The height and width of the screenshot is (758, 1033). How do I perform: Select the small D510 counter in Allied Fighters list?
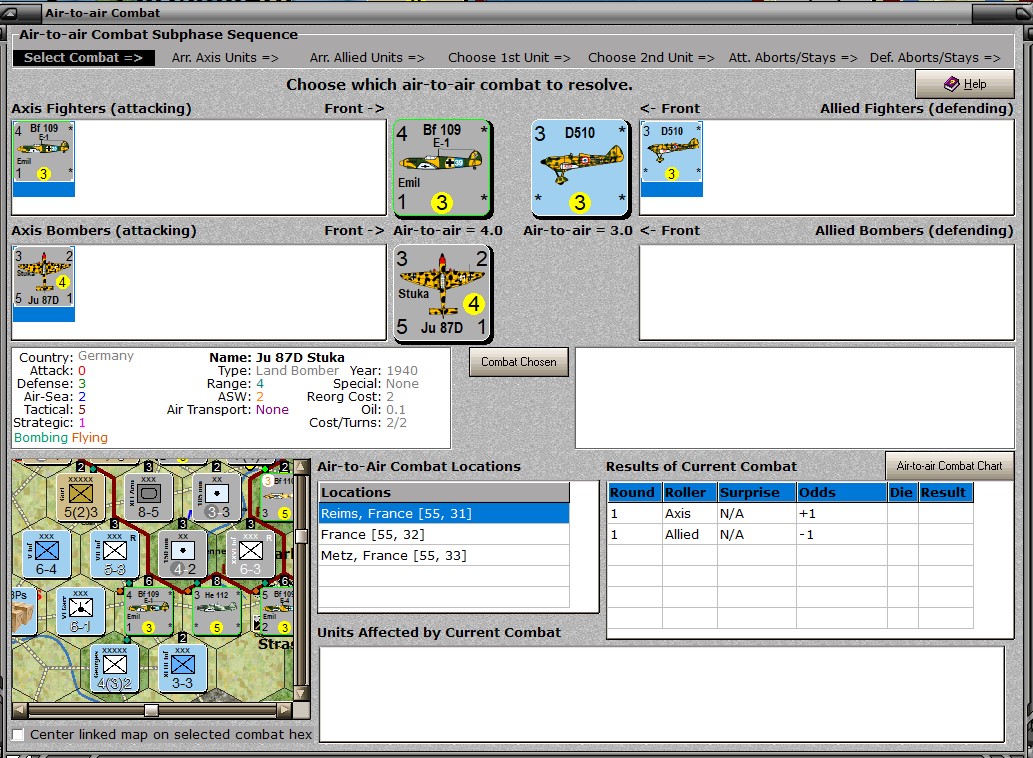point(672,151)
